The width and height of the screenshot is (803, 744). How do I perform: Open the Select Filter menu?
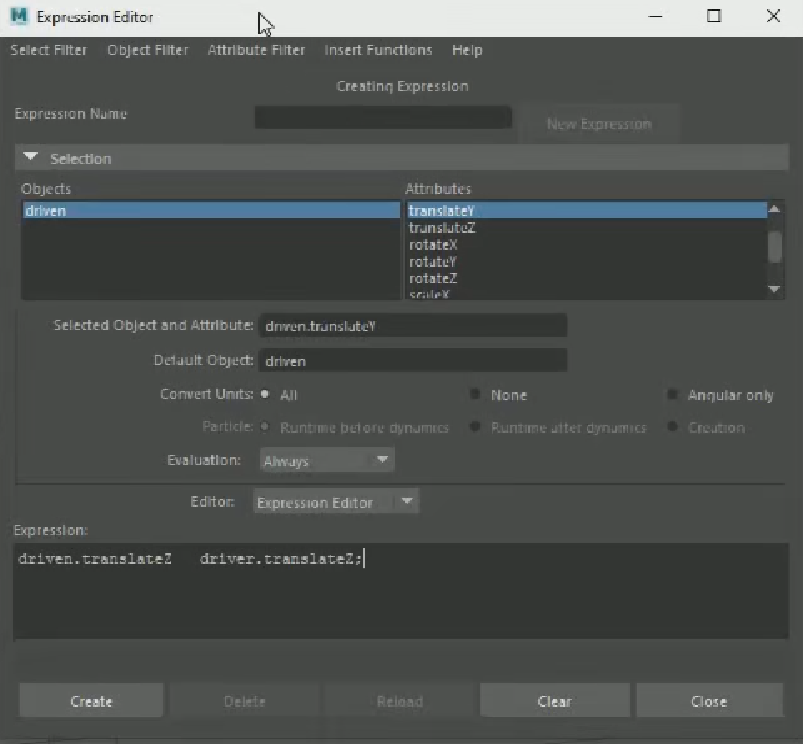48,50
